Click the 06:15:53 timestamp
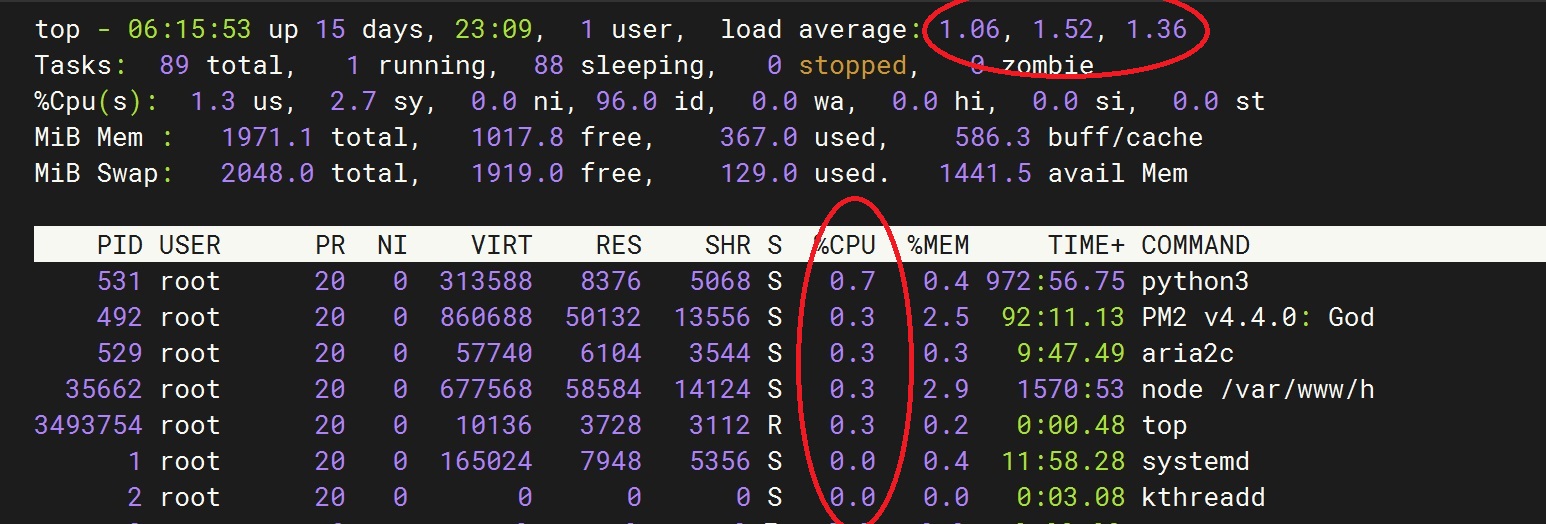 (189, 29)
